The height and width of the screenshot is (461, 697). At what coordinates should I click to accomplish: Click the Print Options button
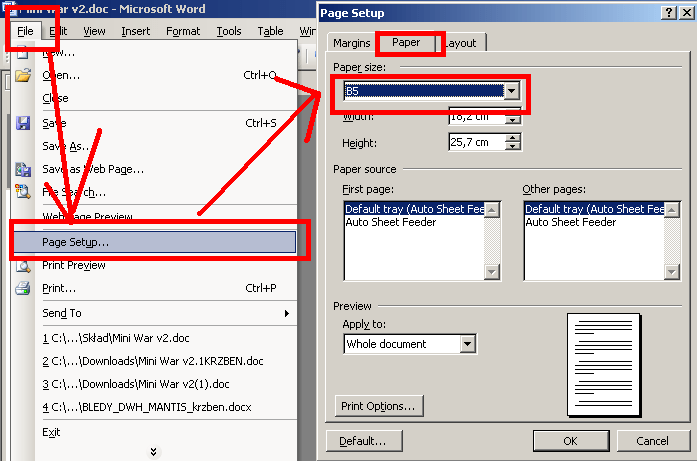[x=379, y=406]
